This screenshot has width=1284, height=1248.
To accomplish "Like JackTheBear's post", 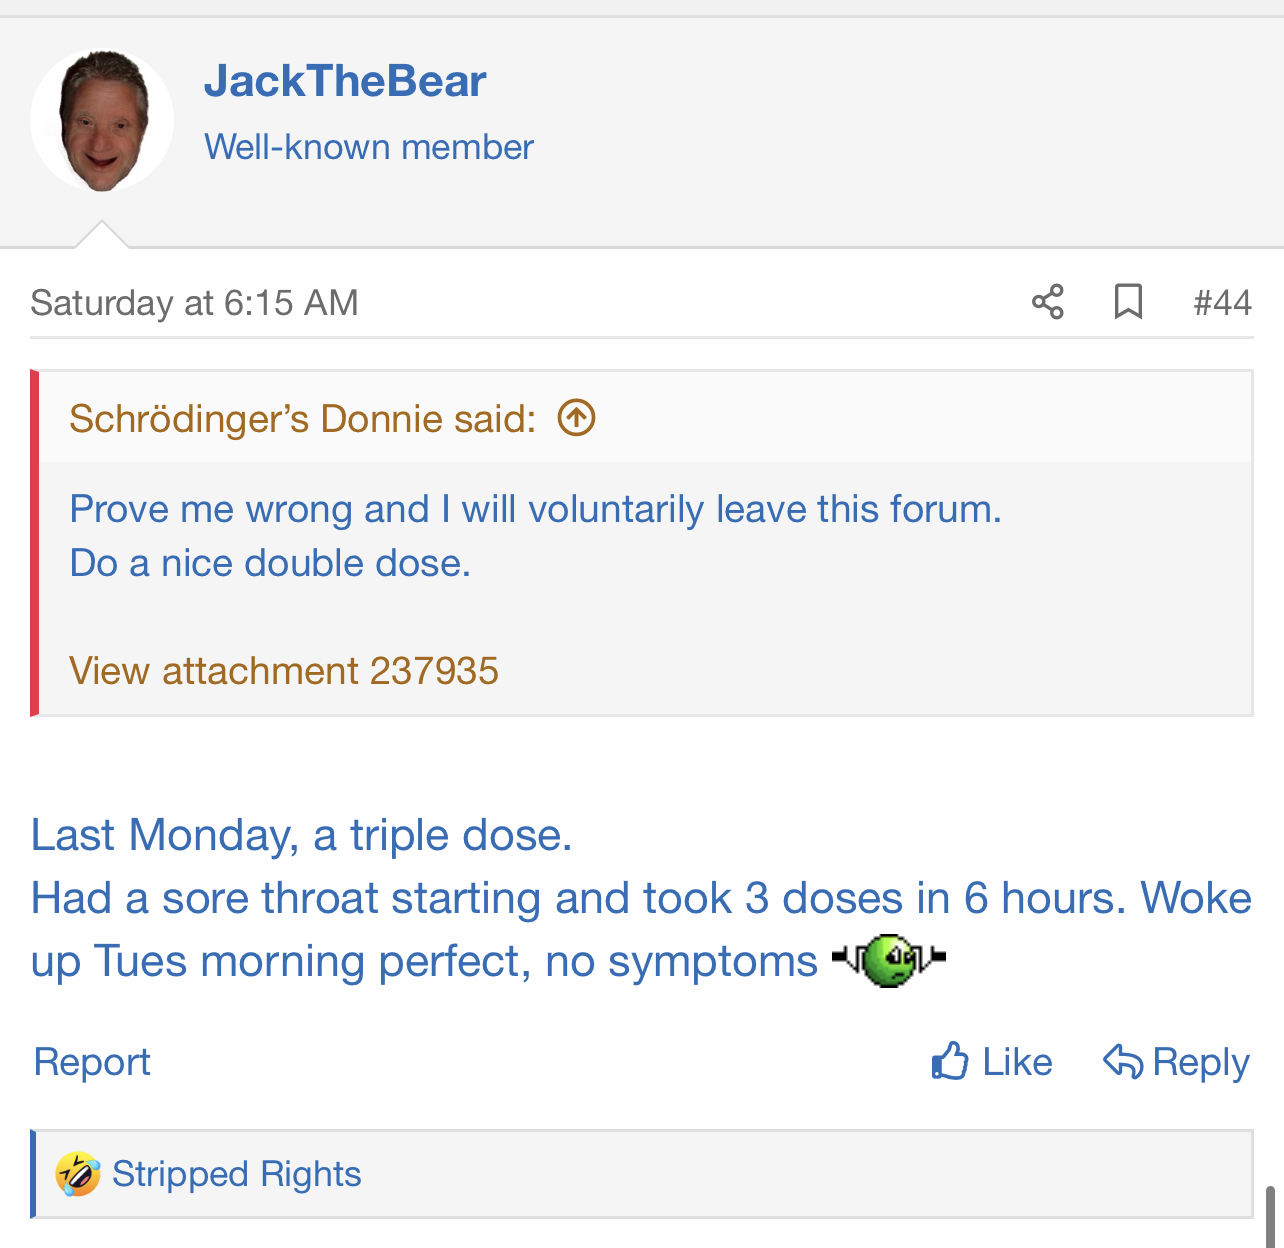I will click(991, 1062).
